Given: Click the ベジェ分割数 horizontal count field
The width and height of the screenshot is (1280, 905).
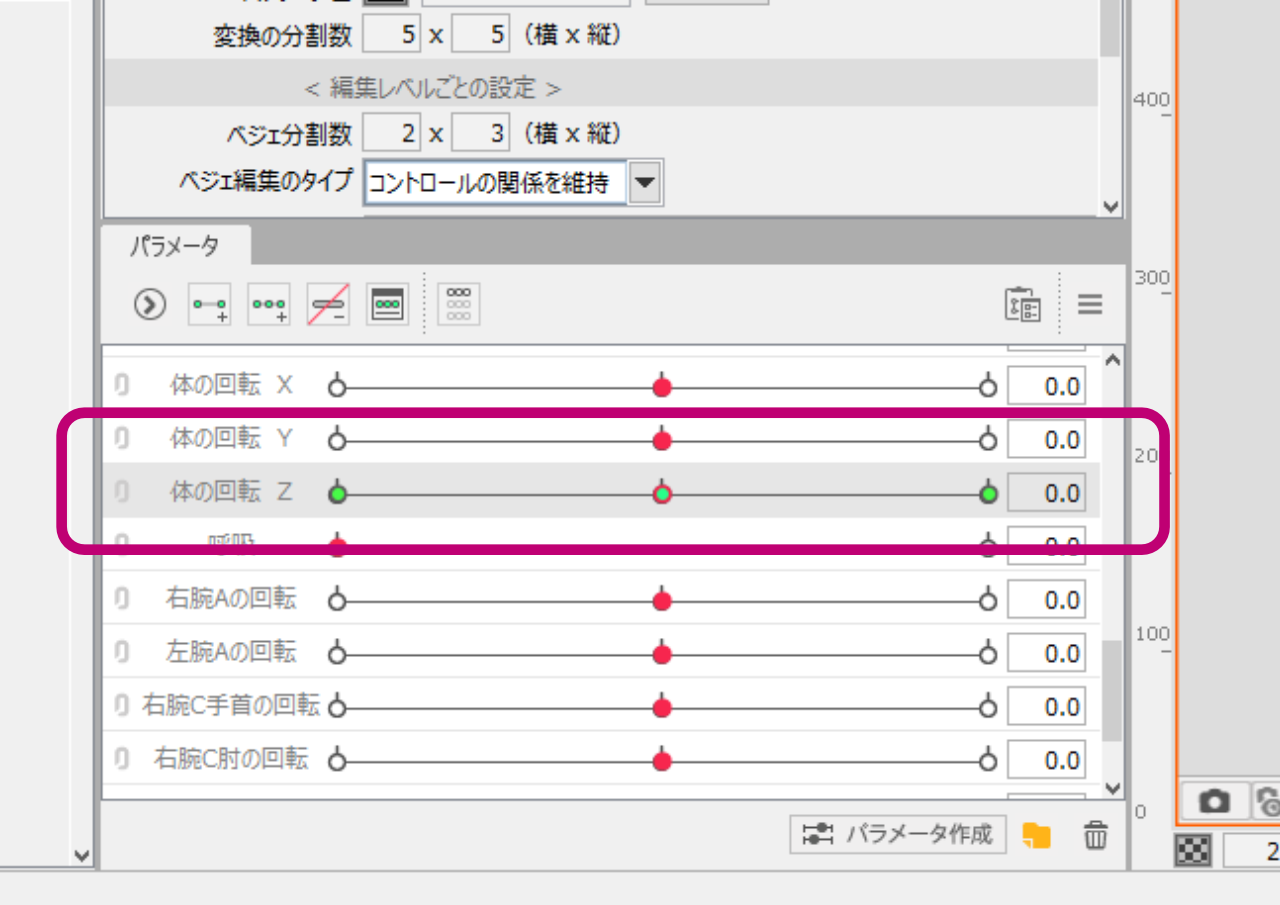Looking at the screenshot, I should tap(392, 133).
